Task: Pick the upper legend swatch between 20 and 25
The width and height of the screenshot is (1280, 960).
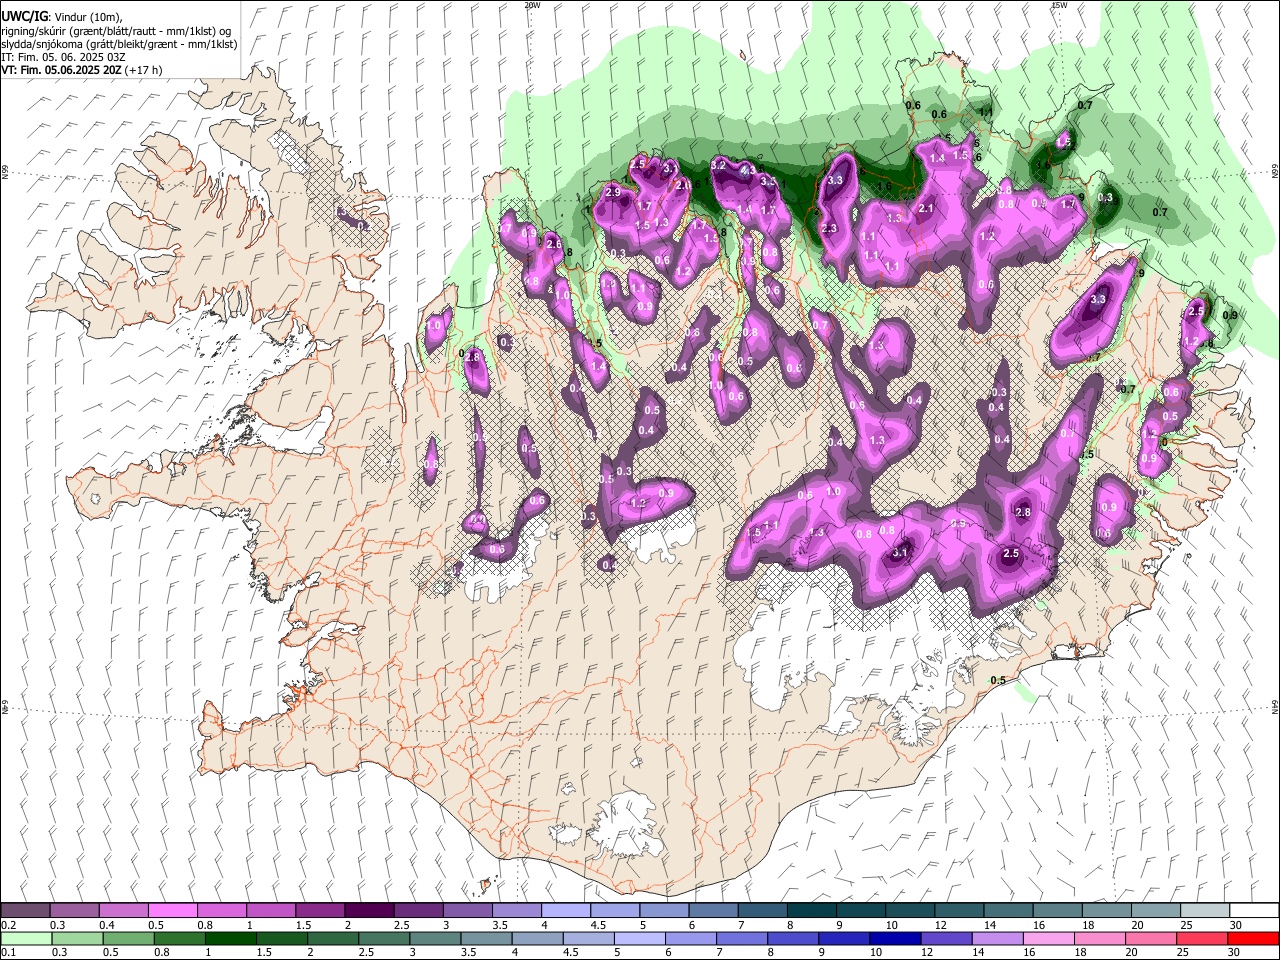Action: pos(1157,911)
